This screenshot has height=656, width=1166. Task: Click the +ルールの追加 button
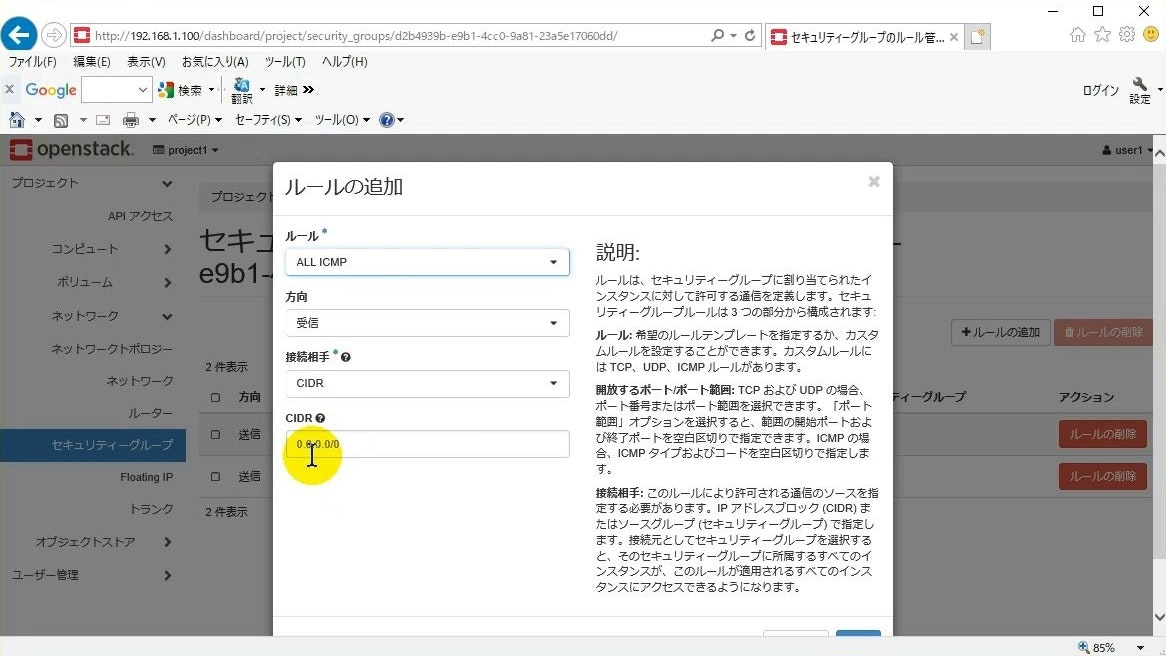tap(1000, 332)
